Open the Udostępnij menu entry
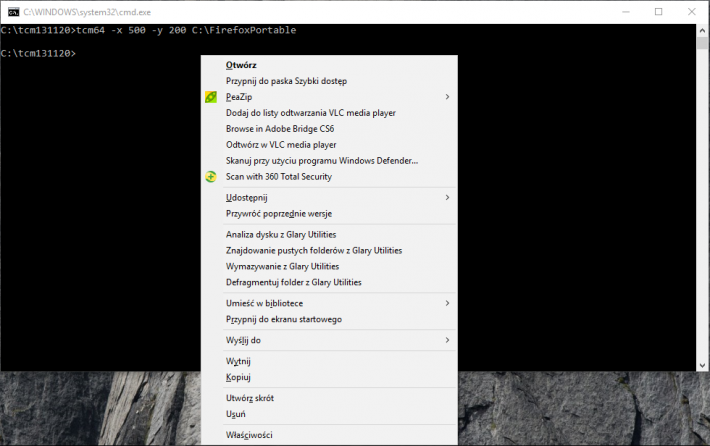The height and width of the screenshot is (446, 710). point(329,197)
